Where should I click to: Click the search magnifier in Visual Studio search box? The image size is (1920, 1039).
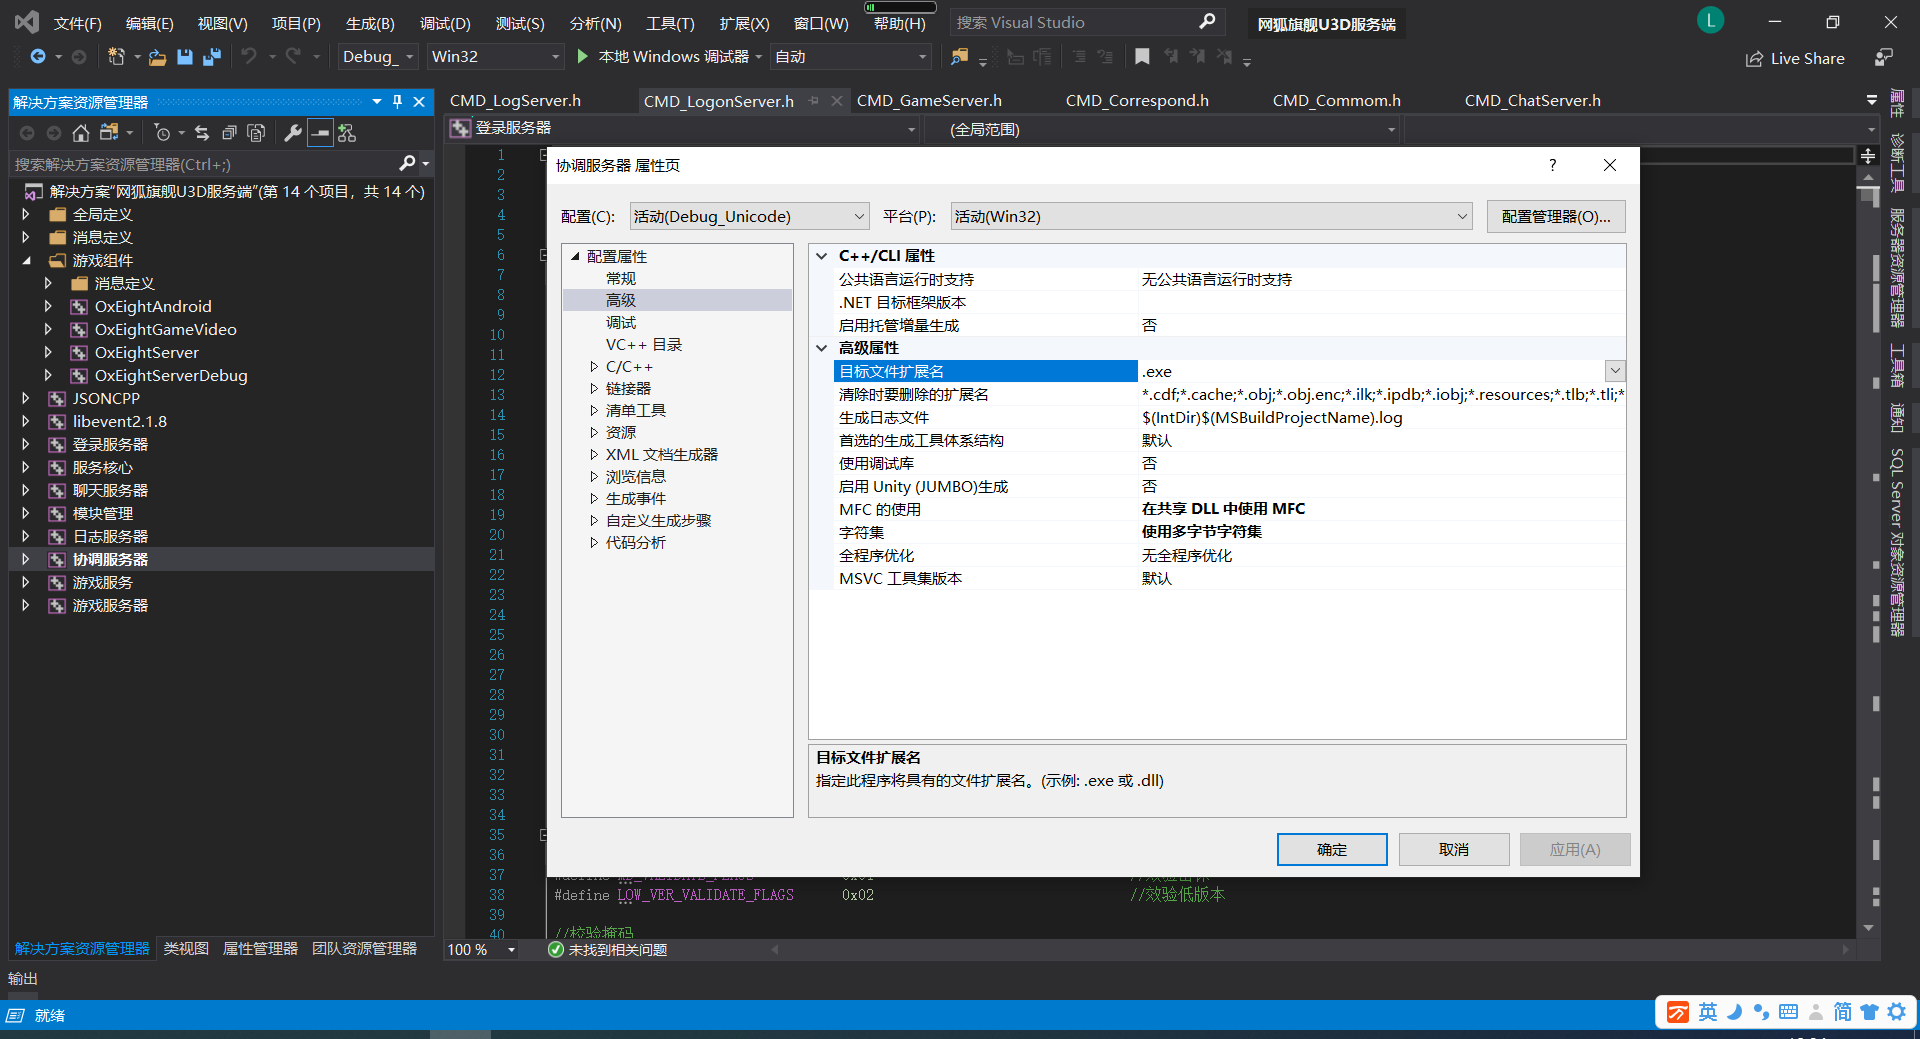[x=1207, y=21]
